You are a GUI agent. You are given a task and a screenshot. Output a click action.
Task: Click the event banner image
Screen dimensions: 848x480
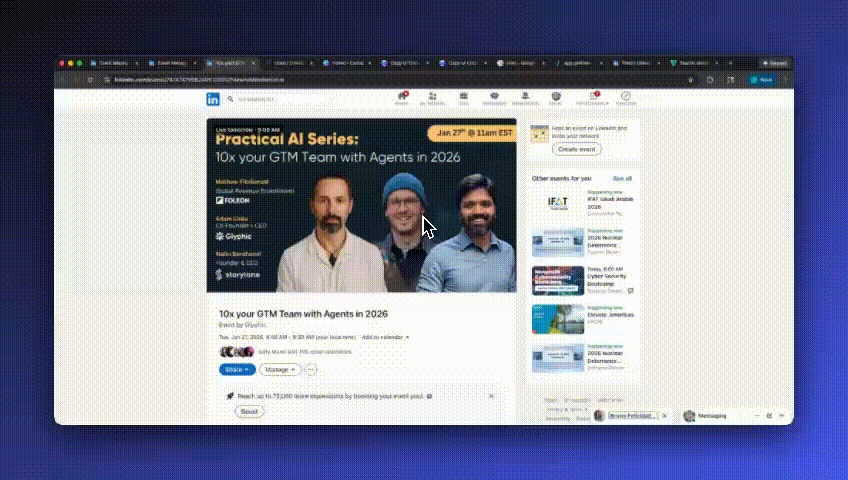pos(361,205)
